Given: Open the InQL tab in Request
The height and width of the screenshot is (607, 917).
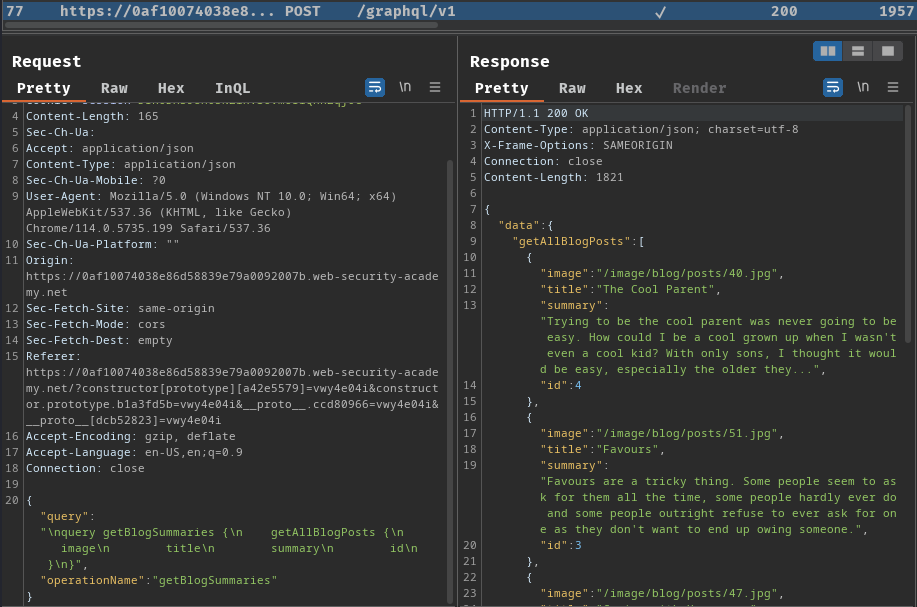Looking at the screenshot, I should (x=232, y=88).
